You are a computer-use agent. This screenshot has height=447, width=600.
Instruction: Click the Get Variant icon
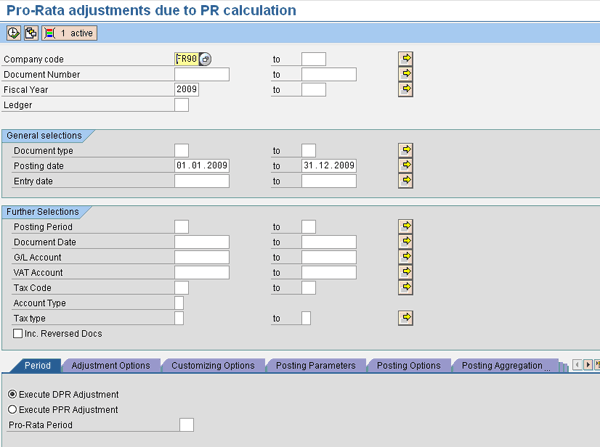click(31, 33)
